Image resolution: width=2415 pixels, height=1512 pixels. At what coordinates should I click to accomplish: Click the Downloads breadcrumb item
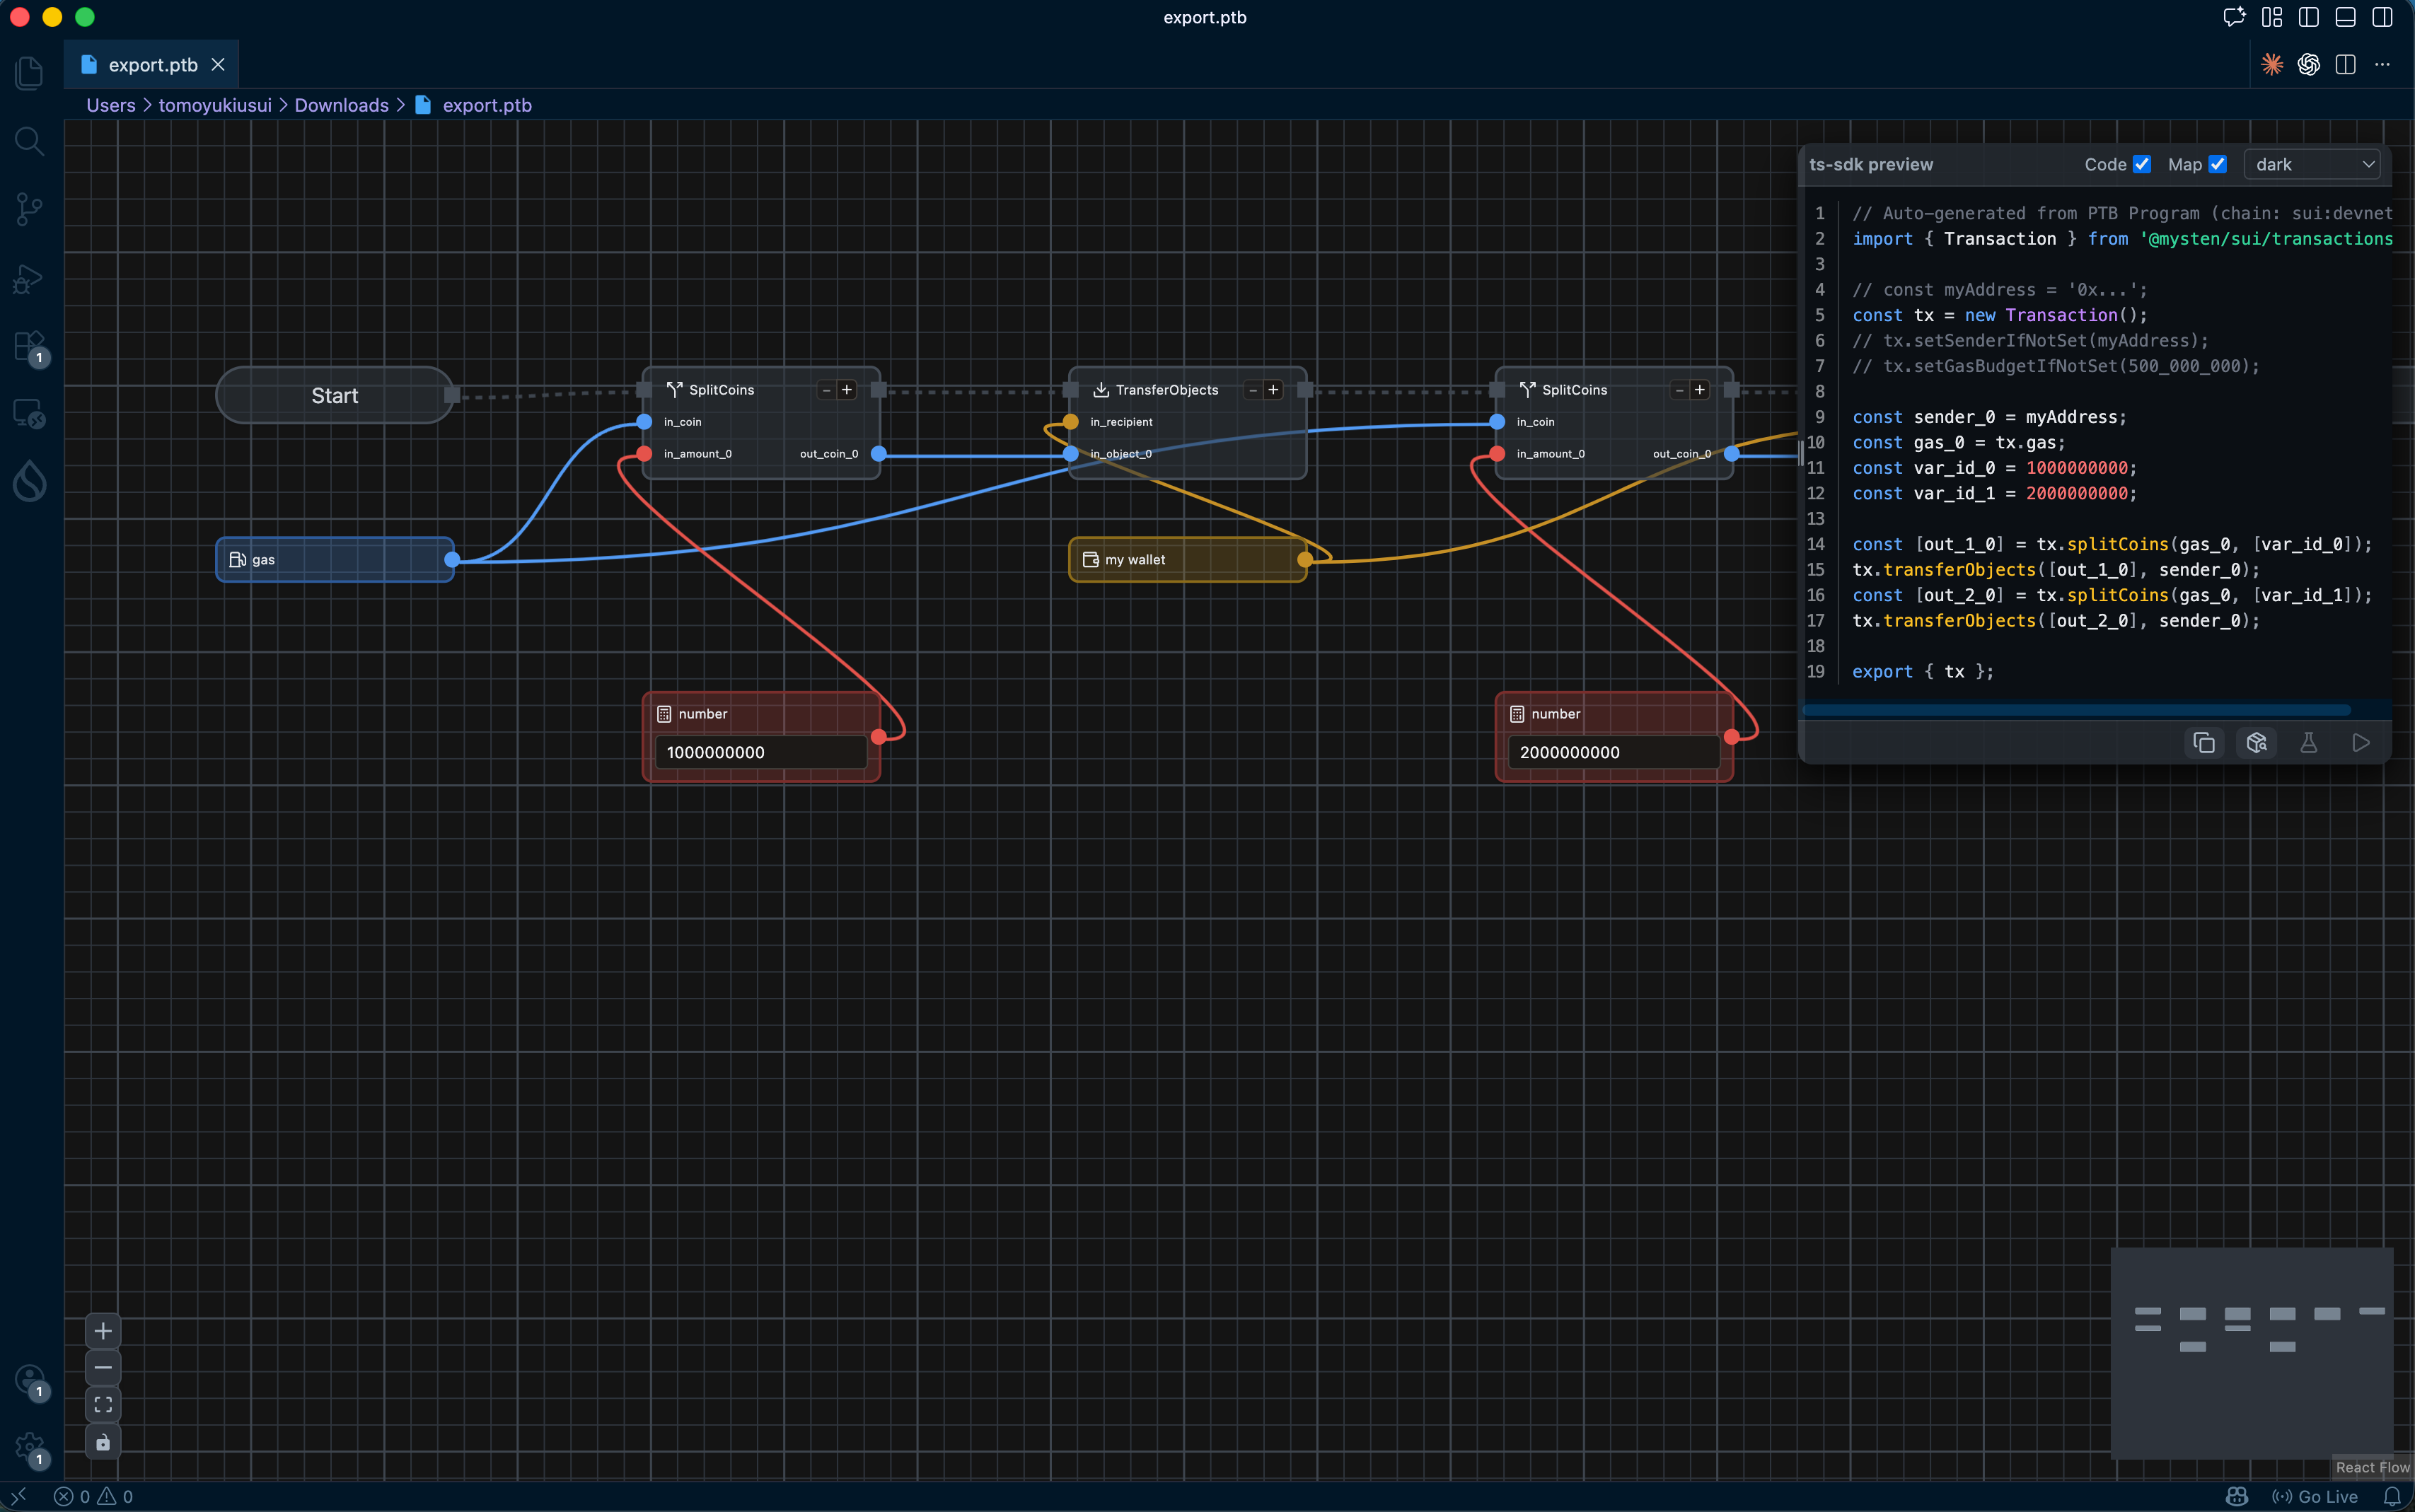(x=341, y=105)
